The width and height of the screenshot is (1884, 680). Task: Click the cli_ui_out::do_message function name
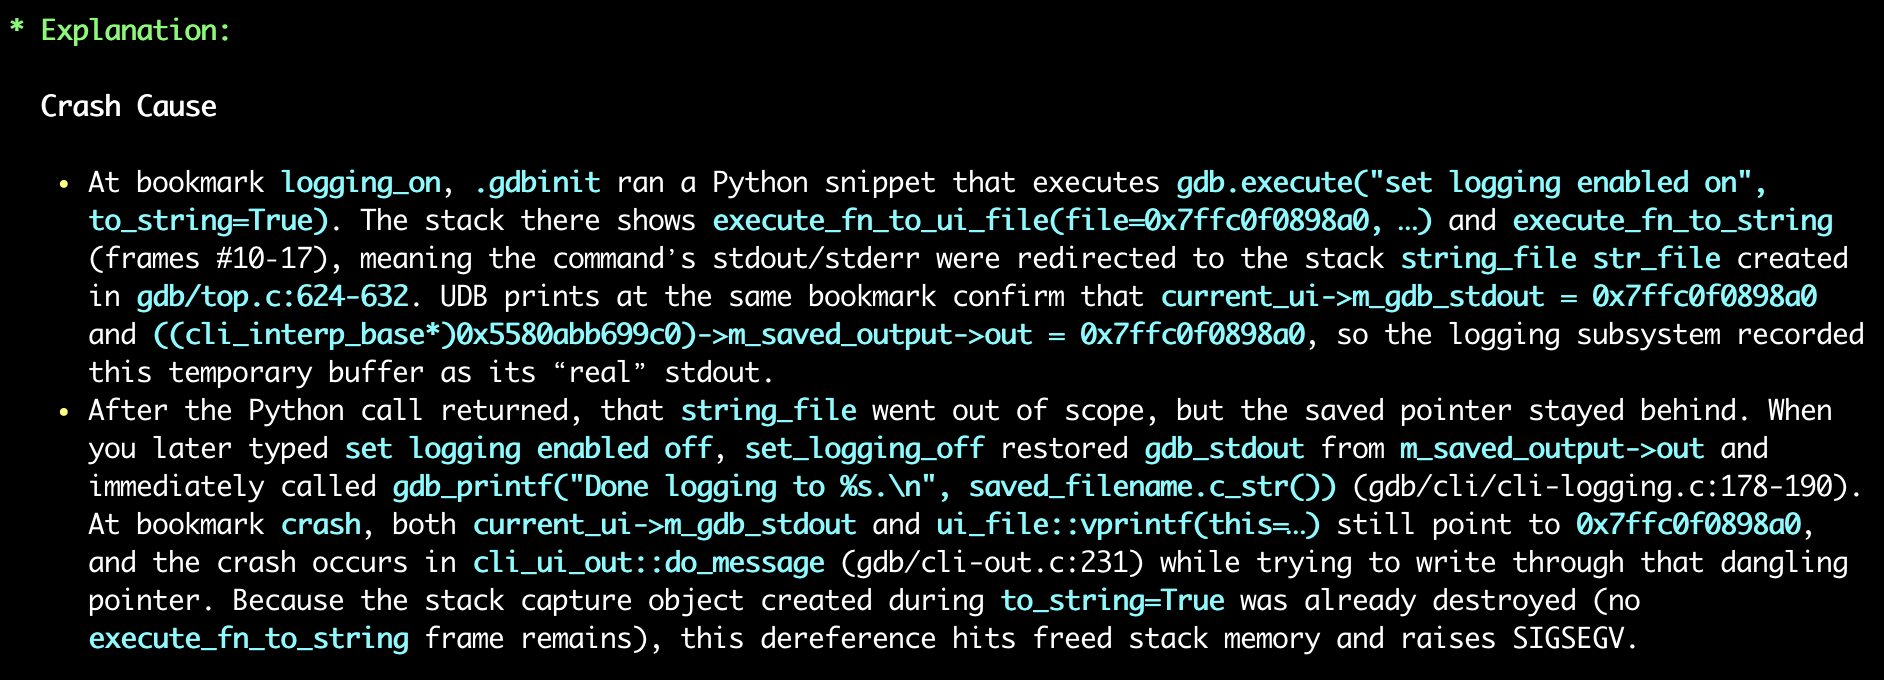coord(648,563)
